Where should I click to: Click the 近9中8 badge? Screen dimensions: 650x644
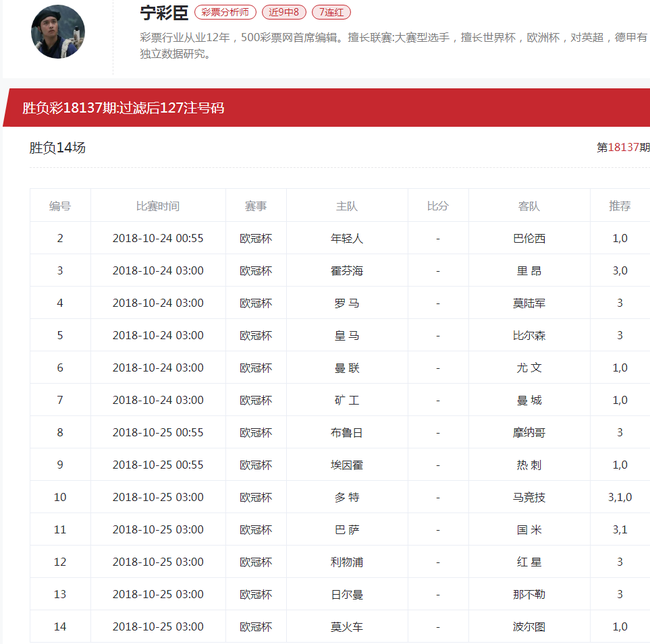[284, 12]
